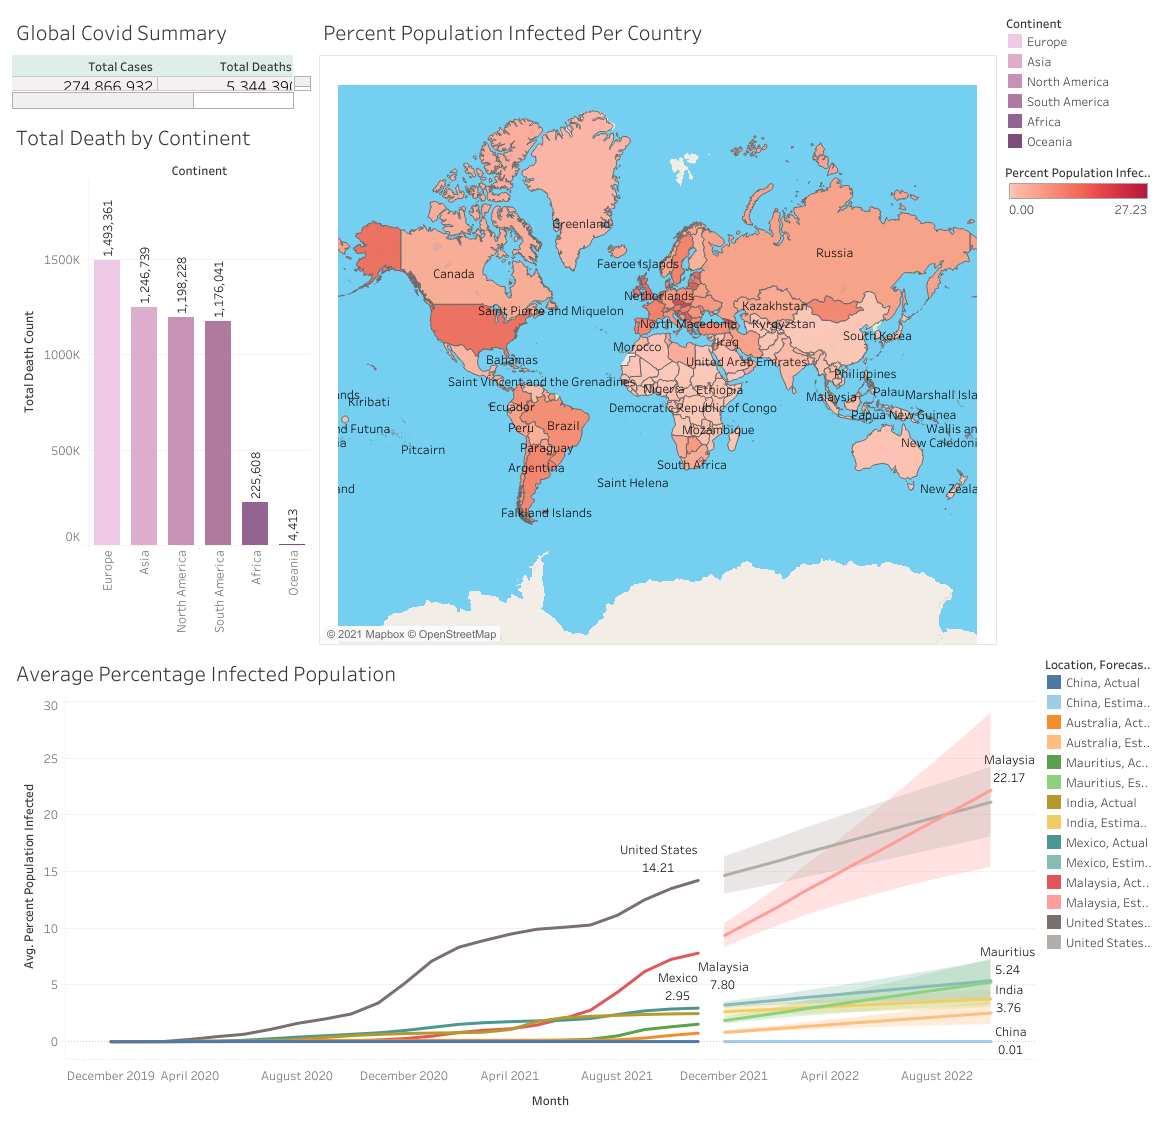Toggle the Africa legend entry
This screenshot has width=1163, height=1127.
click(x=1043, y=122)
